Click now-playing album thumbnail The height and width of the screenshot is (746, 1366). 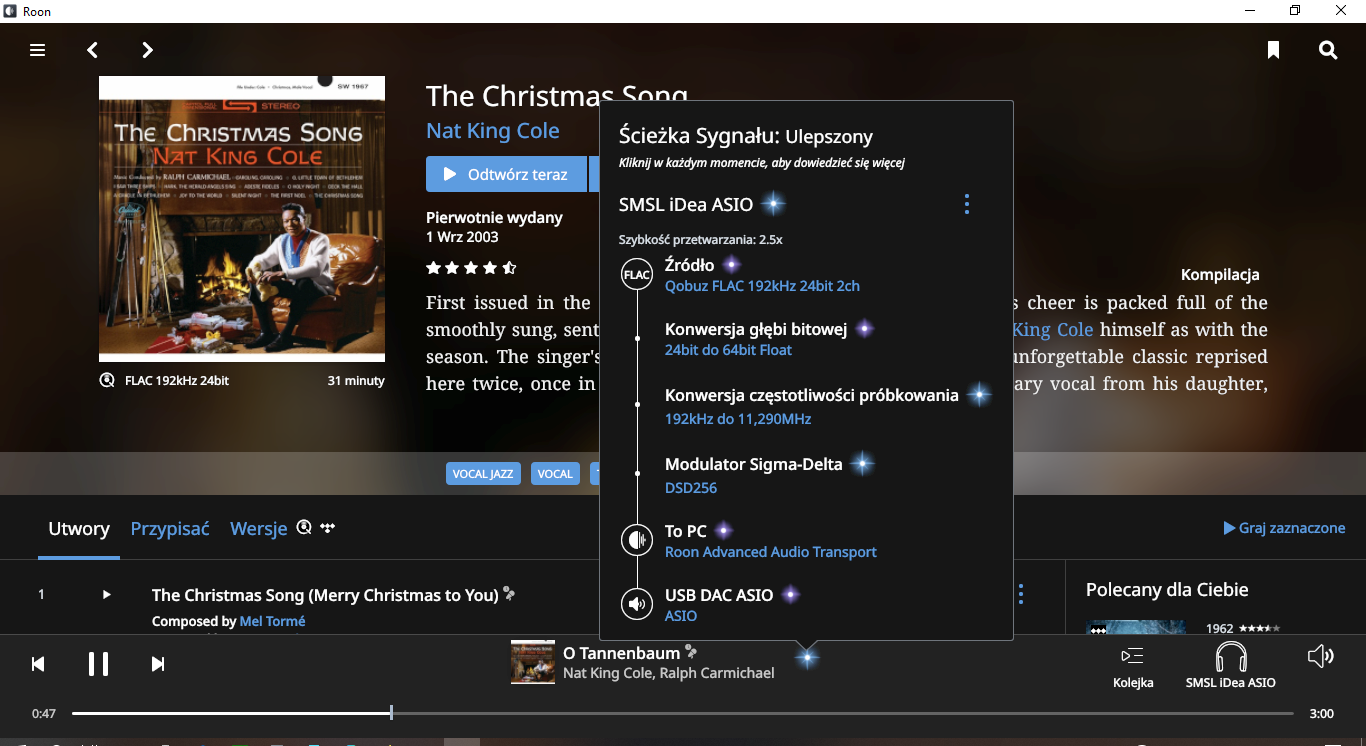(x=533, y=662)
